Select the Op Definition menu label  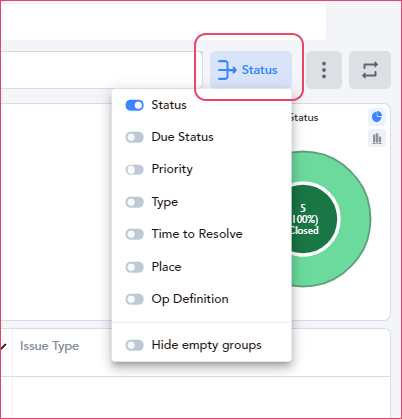click(x=190, y=299)
